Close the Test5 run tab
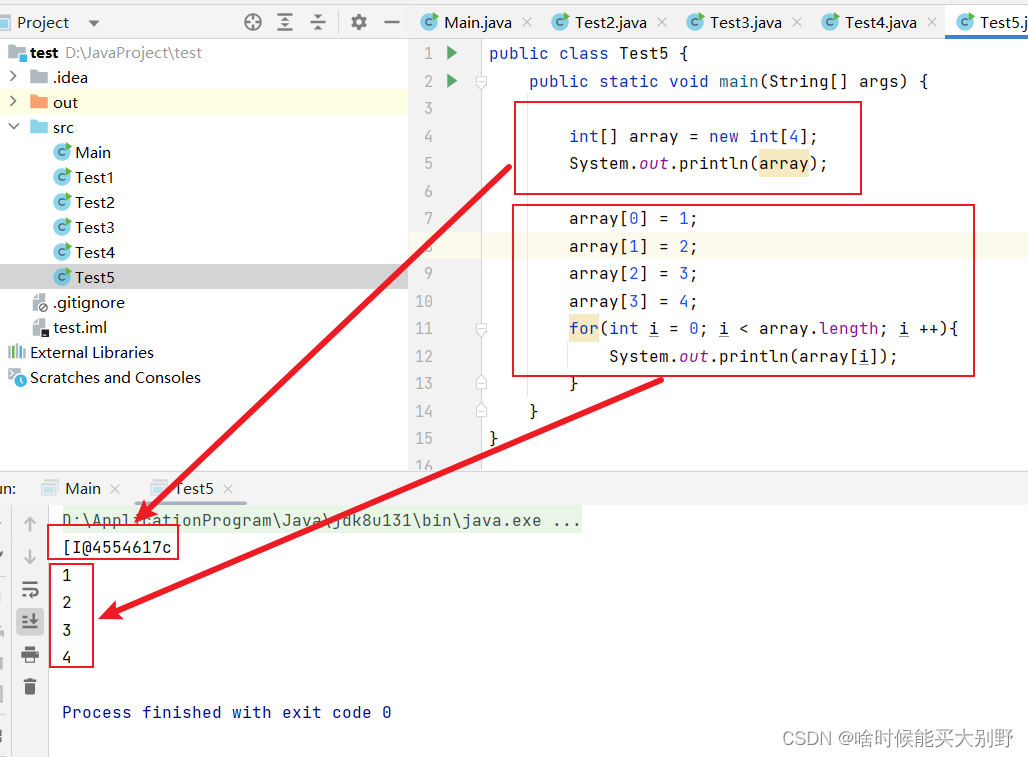Image resolution: width=1028 pixels, height=757 pixels. [227, 489]
